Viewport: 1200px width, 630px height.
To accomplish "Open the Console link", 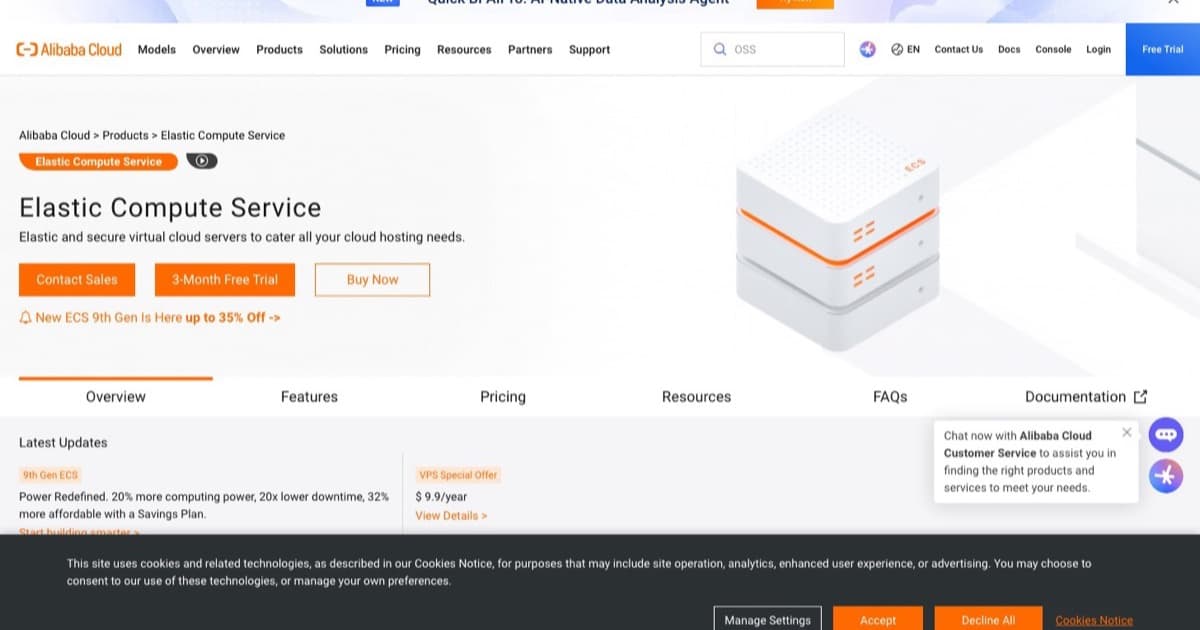I will [x=1053, y=49].
